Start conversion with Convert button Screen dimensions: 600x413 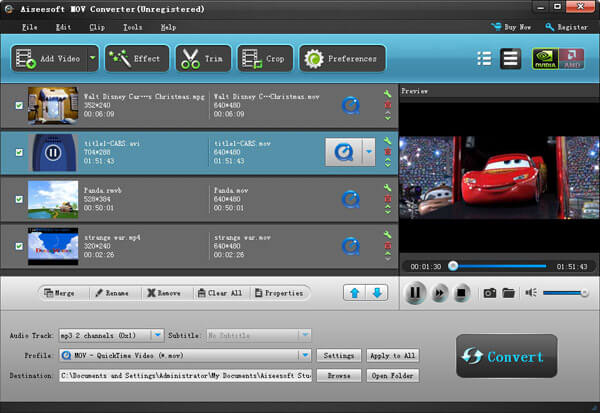click(506, 356)
